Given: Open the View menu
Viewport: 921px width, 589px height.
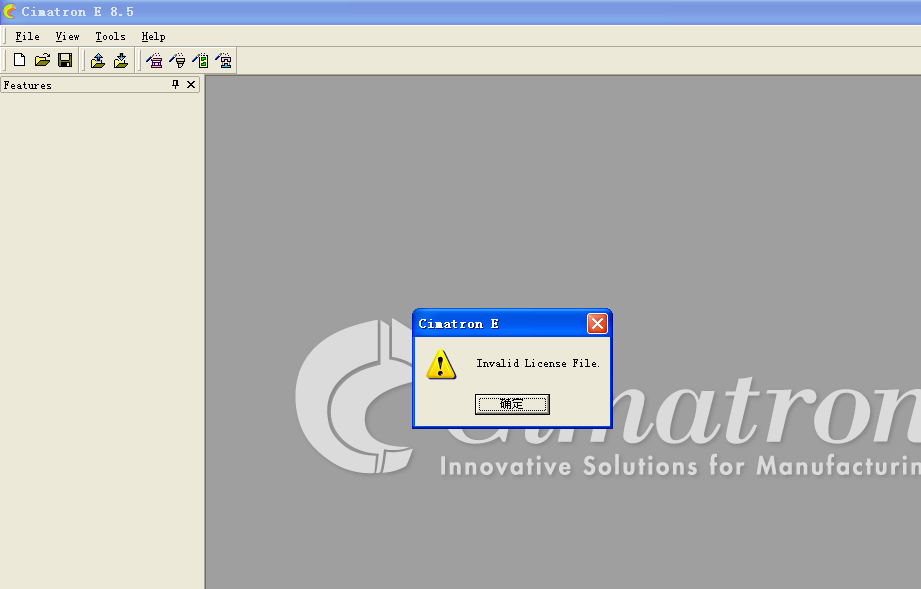Looking at the screenshot, I should 66,36.
